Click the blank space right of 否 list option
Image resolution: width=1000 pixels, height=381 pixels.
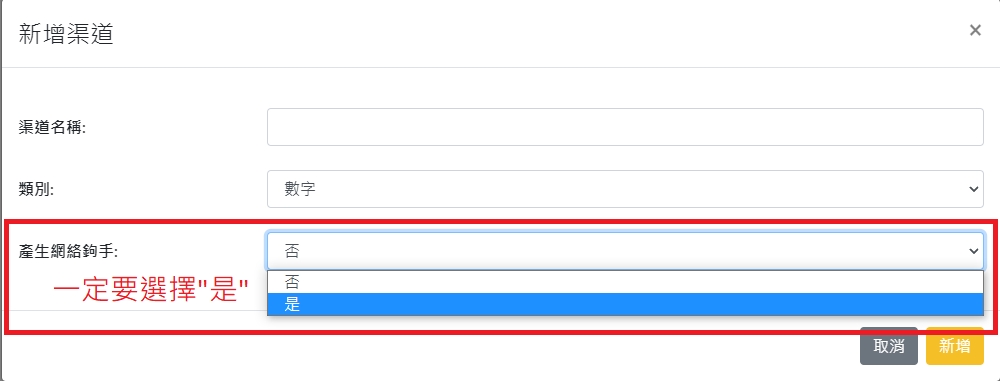pyautogui.click(x=638, y=282)
